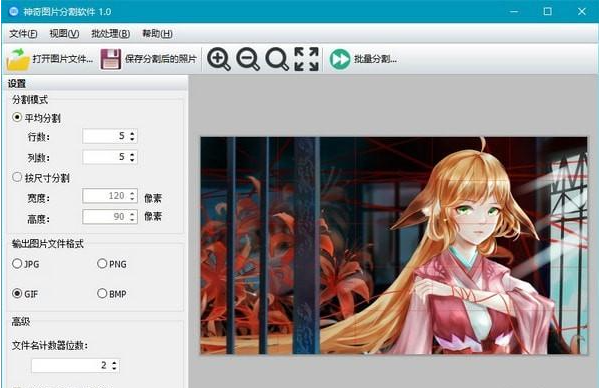Screen dimensions: 599x388
Task: Increase the 行数 row count stepper
Action: [x=132, y=133]
